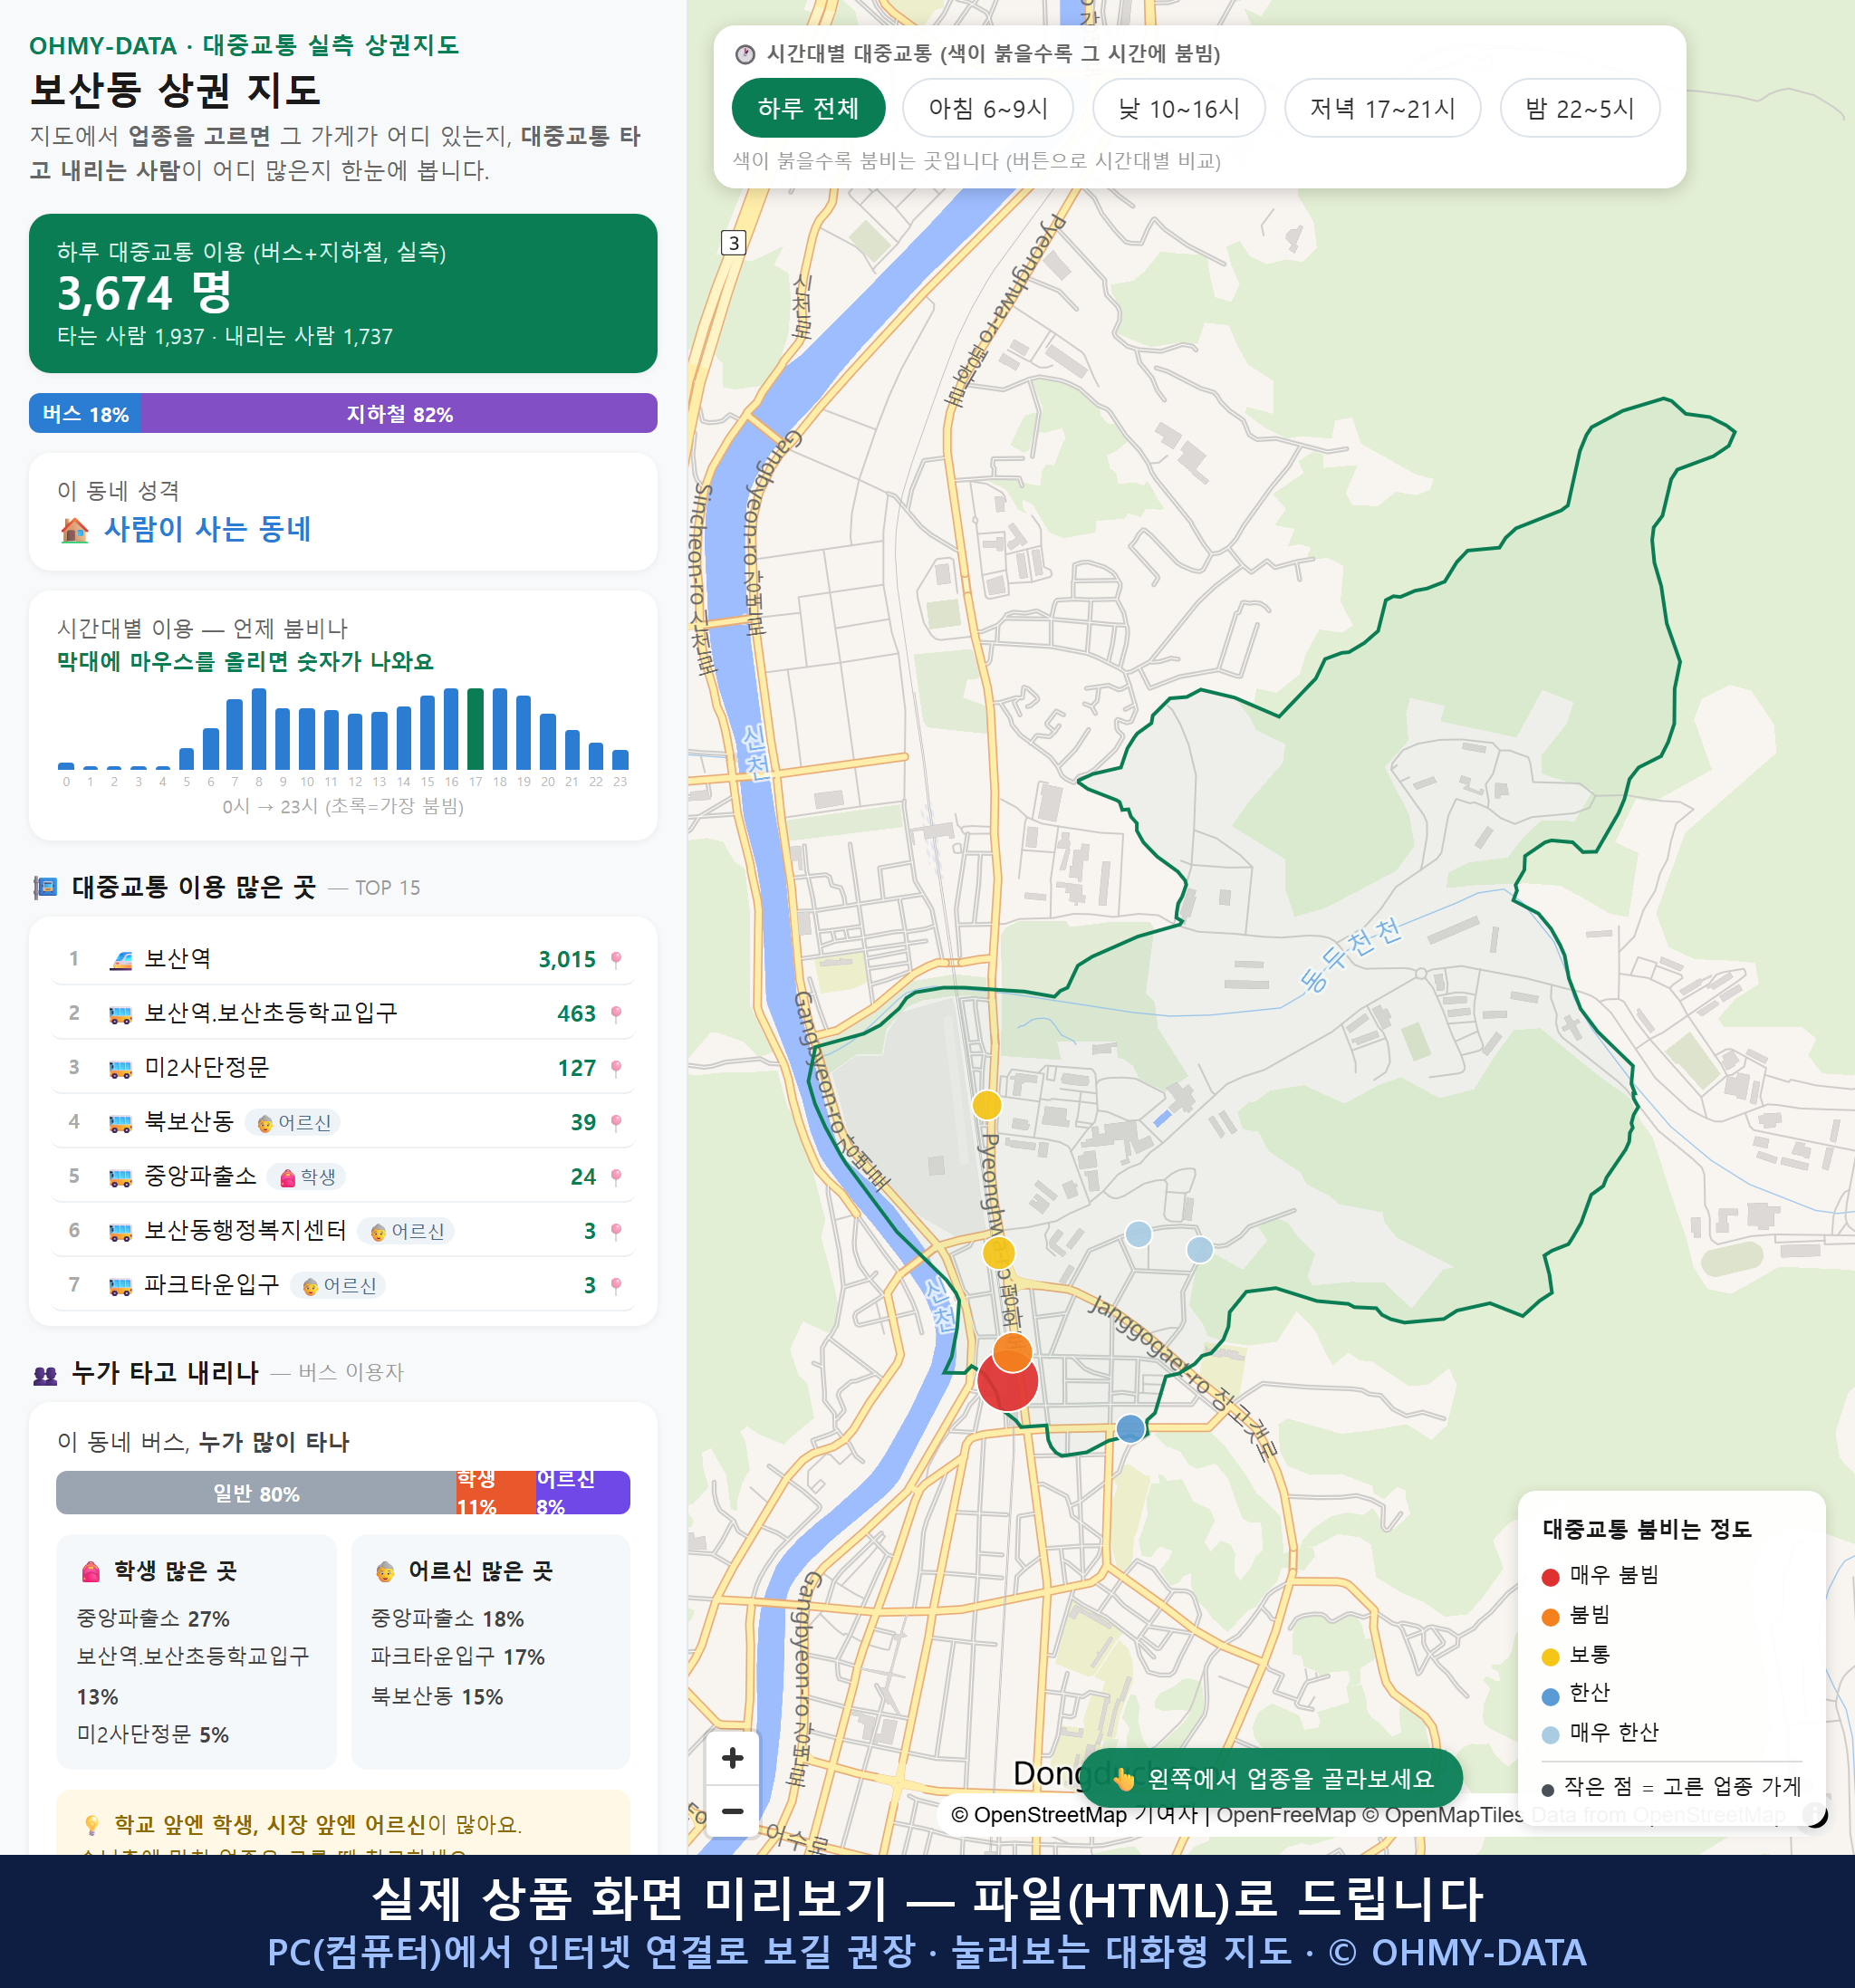Click the 보통 yellow legend entry
Image resolution: width=1855 pixels, height=1988 pixels.
click(1576, 1655)
